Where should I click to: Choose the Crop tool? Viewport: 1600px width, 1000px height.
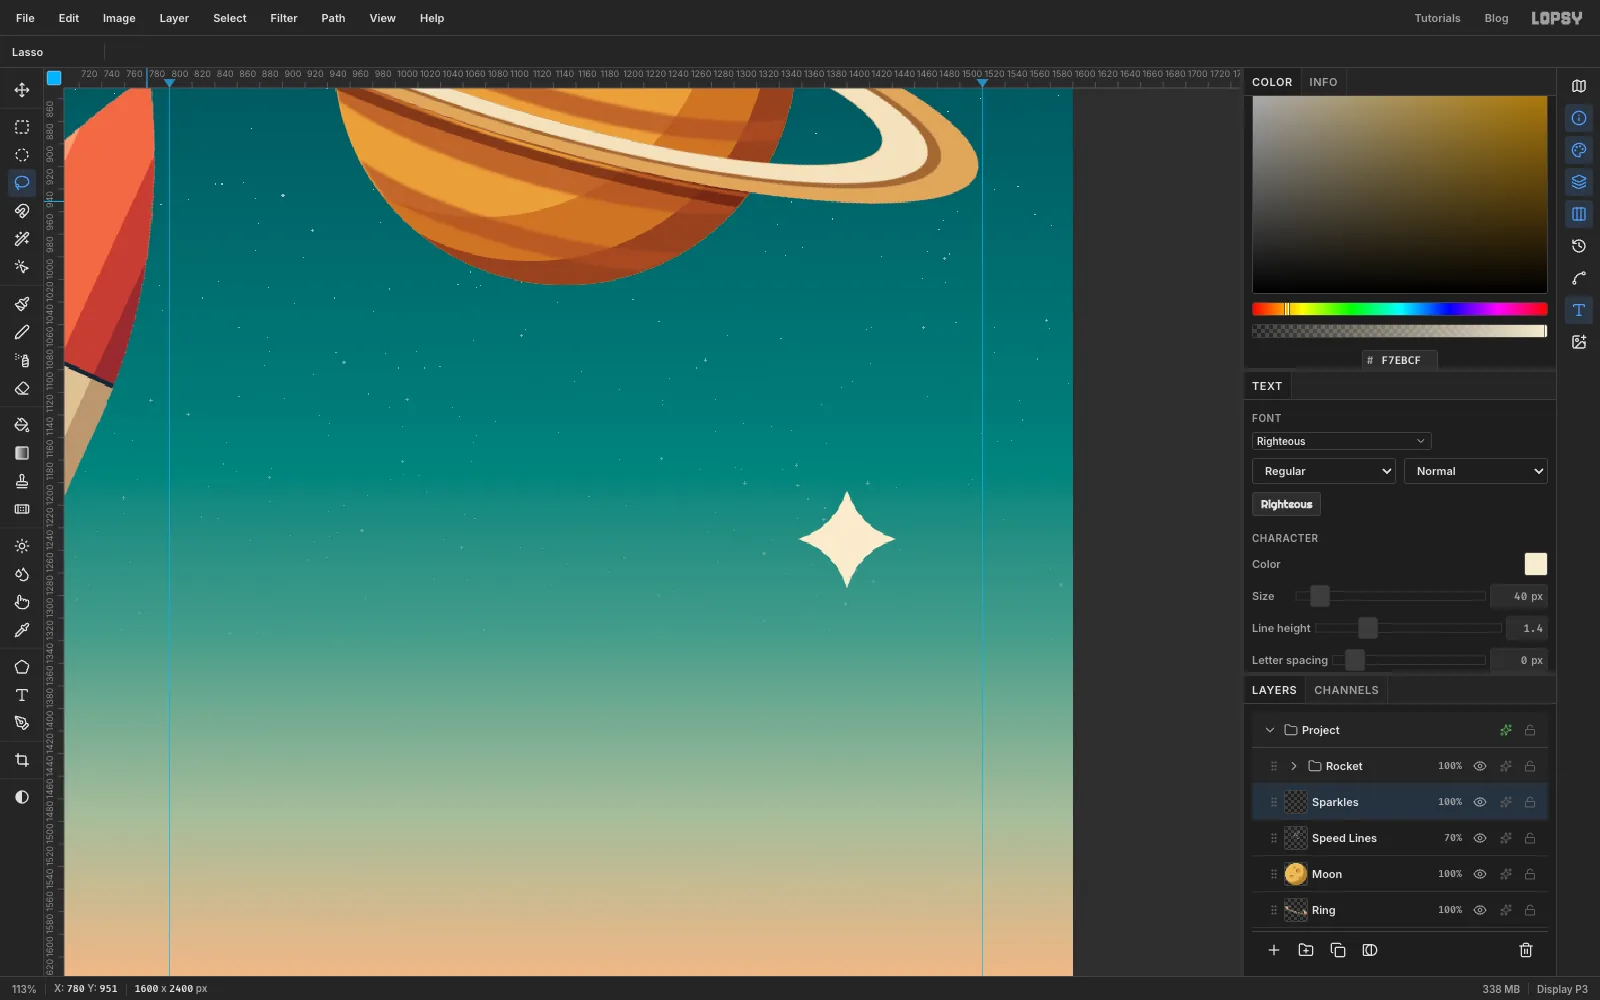pyautogui.click(x=21, y=760)
